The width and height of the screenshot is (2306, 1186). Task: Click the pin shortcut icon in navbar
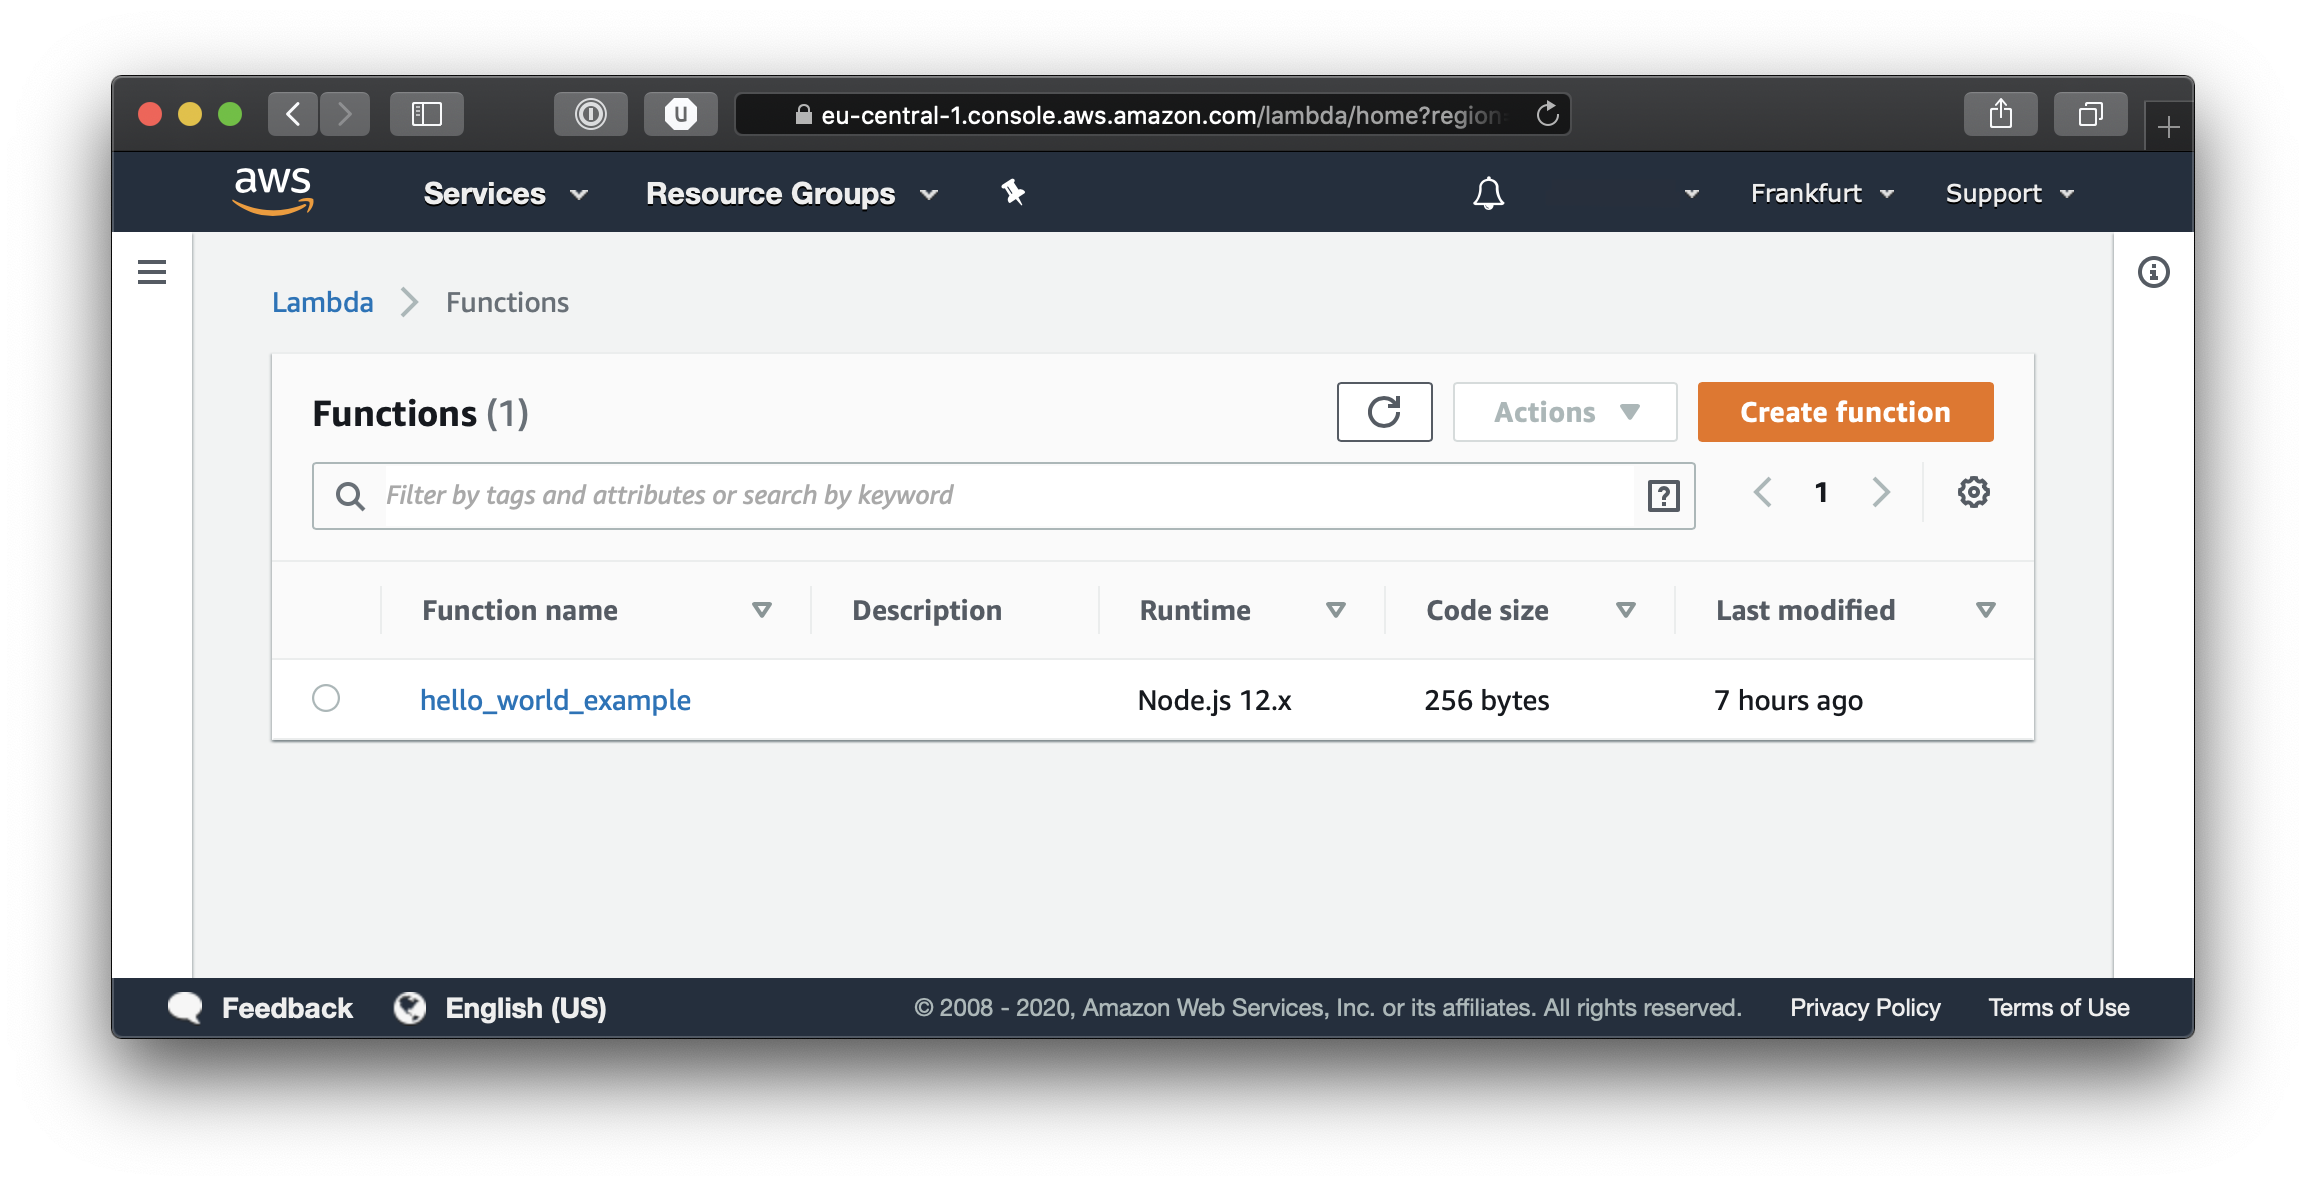1013,192
